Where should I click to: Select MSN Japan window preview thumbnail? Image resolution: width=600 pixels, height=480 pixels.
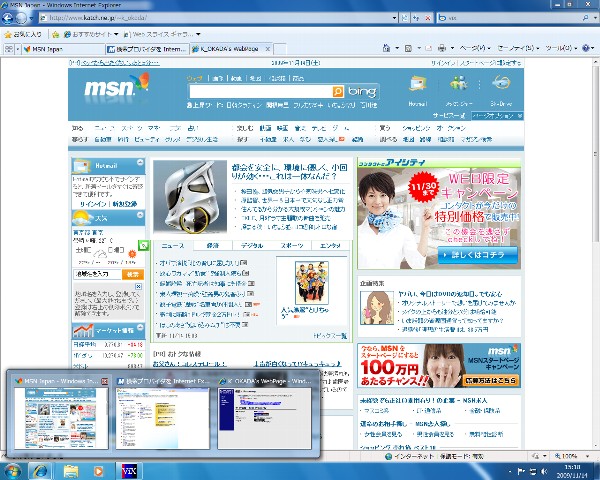coord(61,418)
